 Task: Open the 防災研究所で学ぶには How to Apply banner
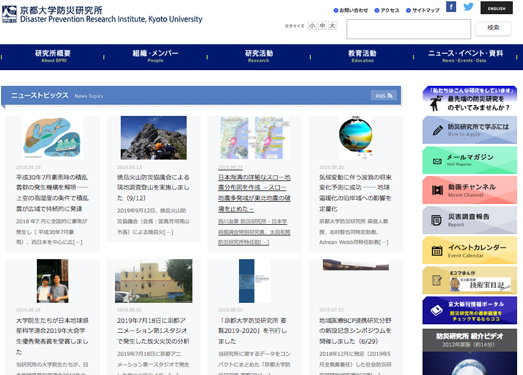click(470, 130)
